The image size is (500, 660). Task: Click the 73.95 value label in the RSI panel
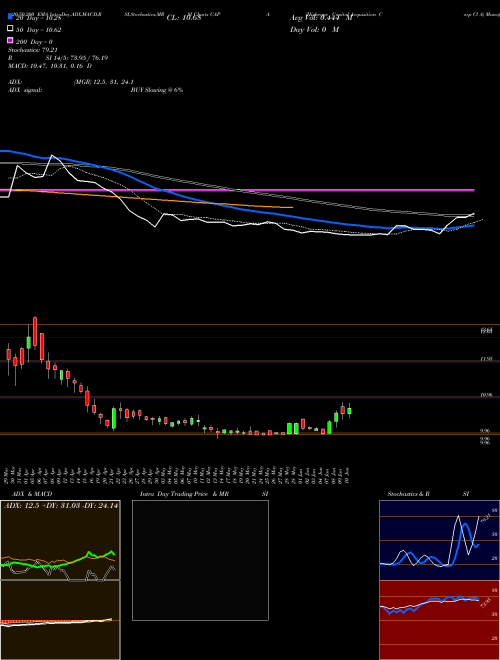coord(485,603)
